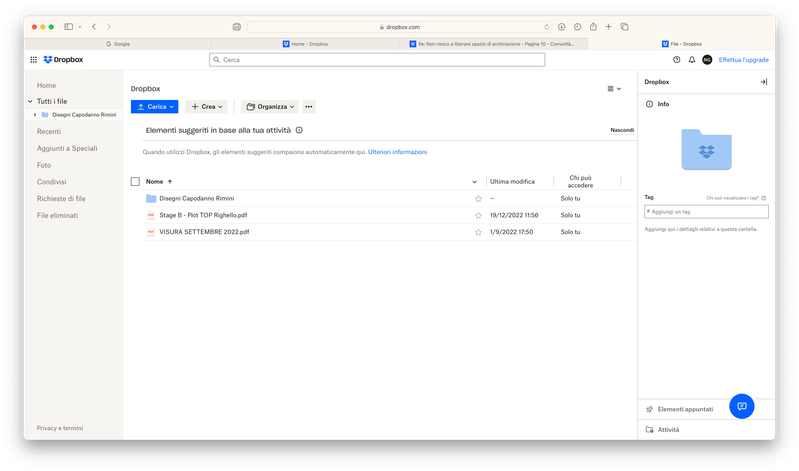Screen dimensions: 799x471
Task: Click the Safari address bar
Action: (399, 27)
